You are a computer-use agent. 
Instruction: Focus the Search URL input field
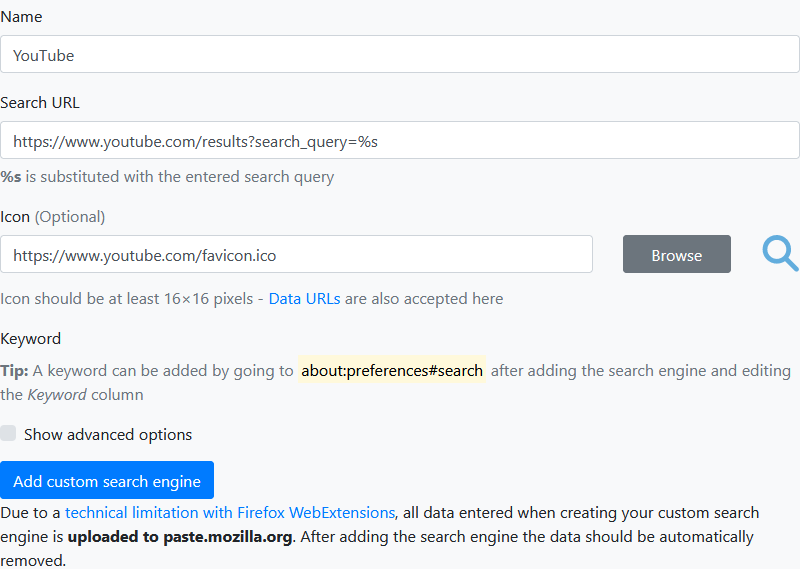[x=399, y=140]
